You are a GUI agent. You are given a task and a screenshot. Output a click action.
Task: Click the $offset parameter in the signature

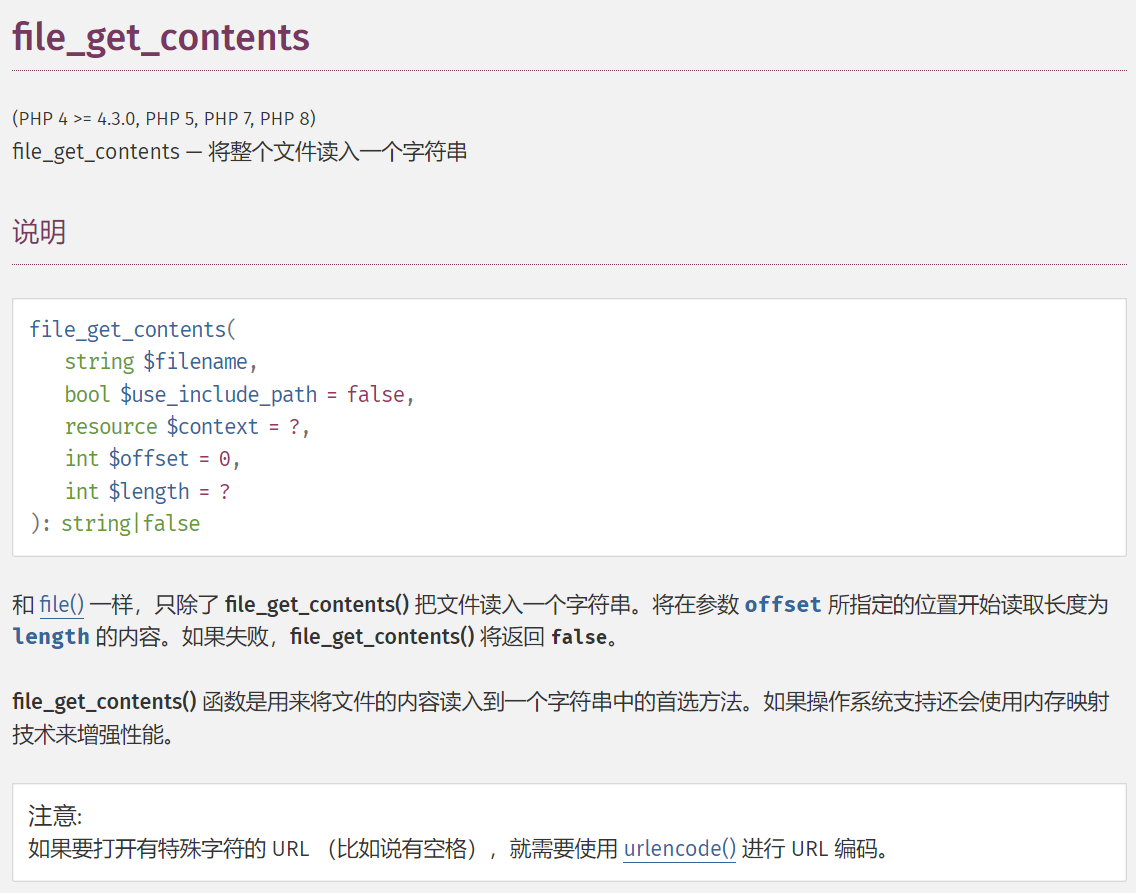coord(148,459)
